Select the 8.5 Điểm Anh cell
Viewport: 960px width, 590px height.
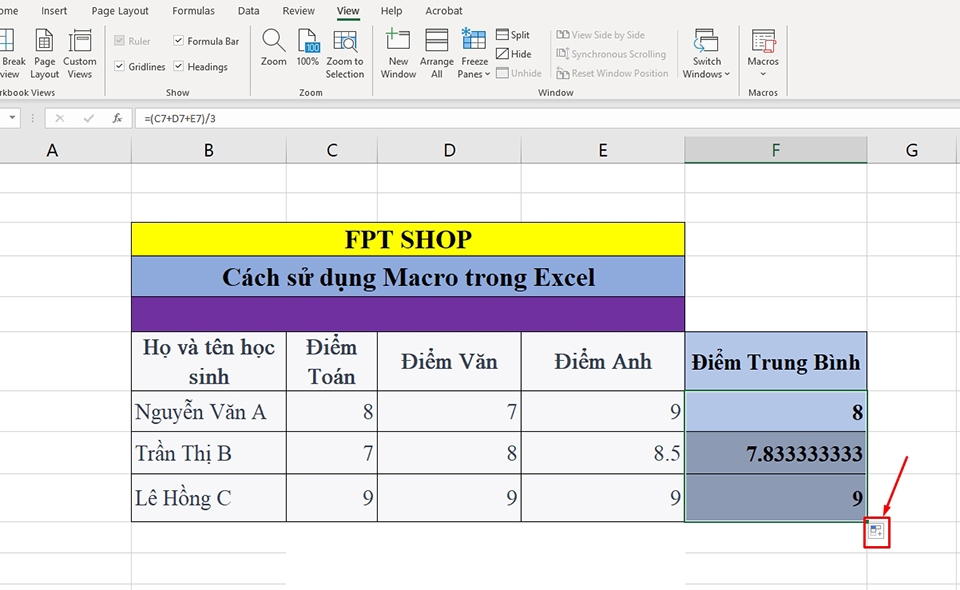[x=603, y=453]
